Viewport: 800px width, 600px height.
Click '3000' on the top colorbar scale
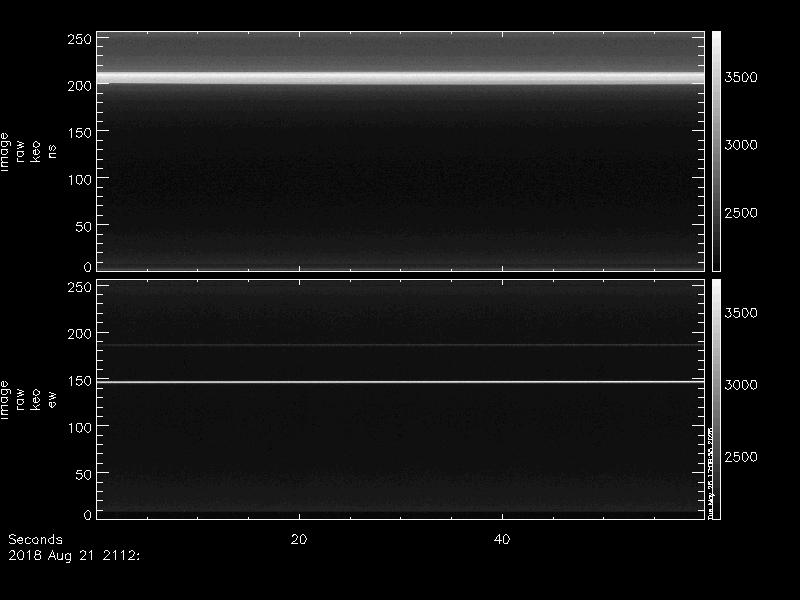pyautogui.click(x=741, y=145)
